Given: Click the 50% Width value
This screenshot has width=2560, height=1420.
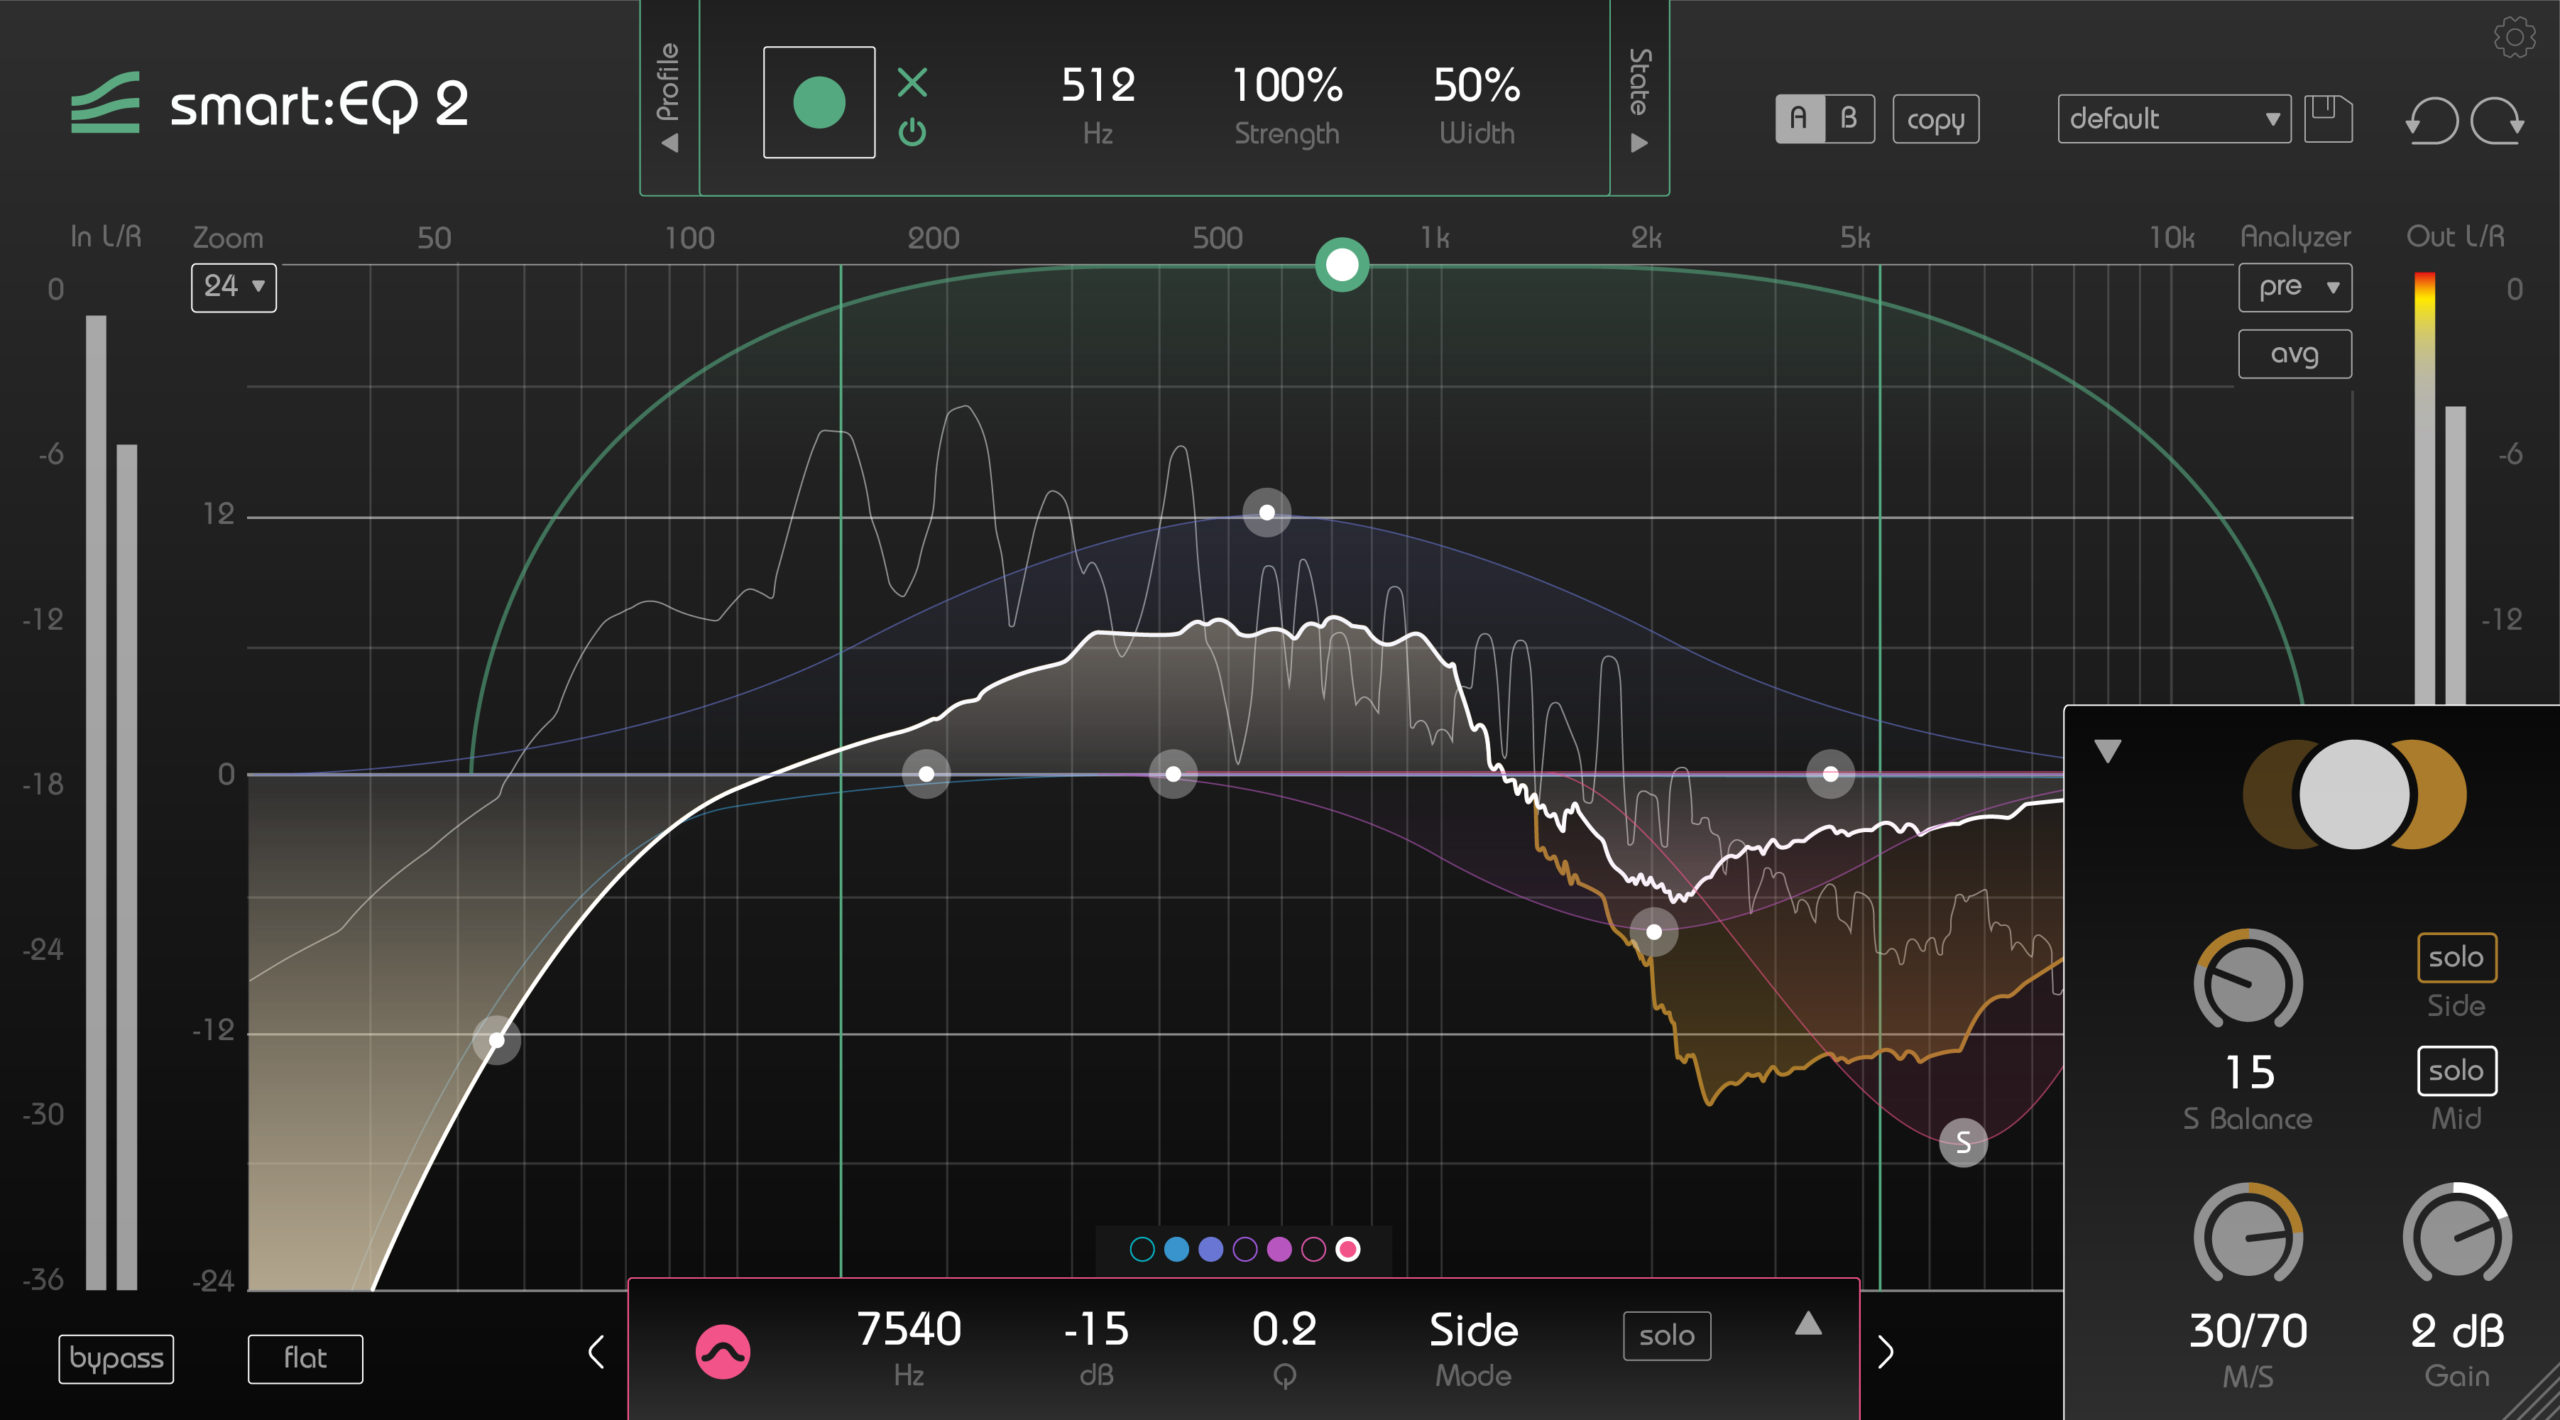Looking at the screenshot, I should click(x=1477, y=86).
